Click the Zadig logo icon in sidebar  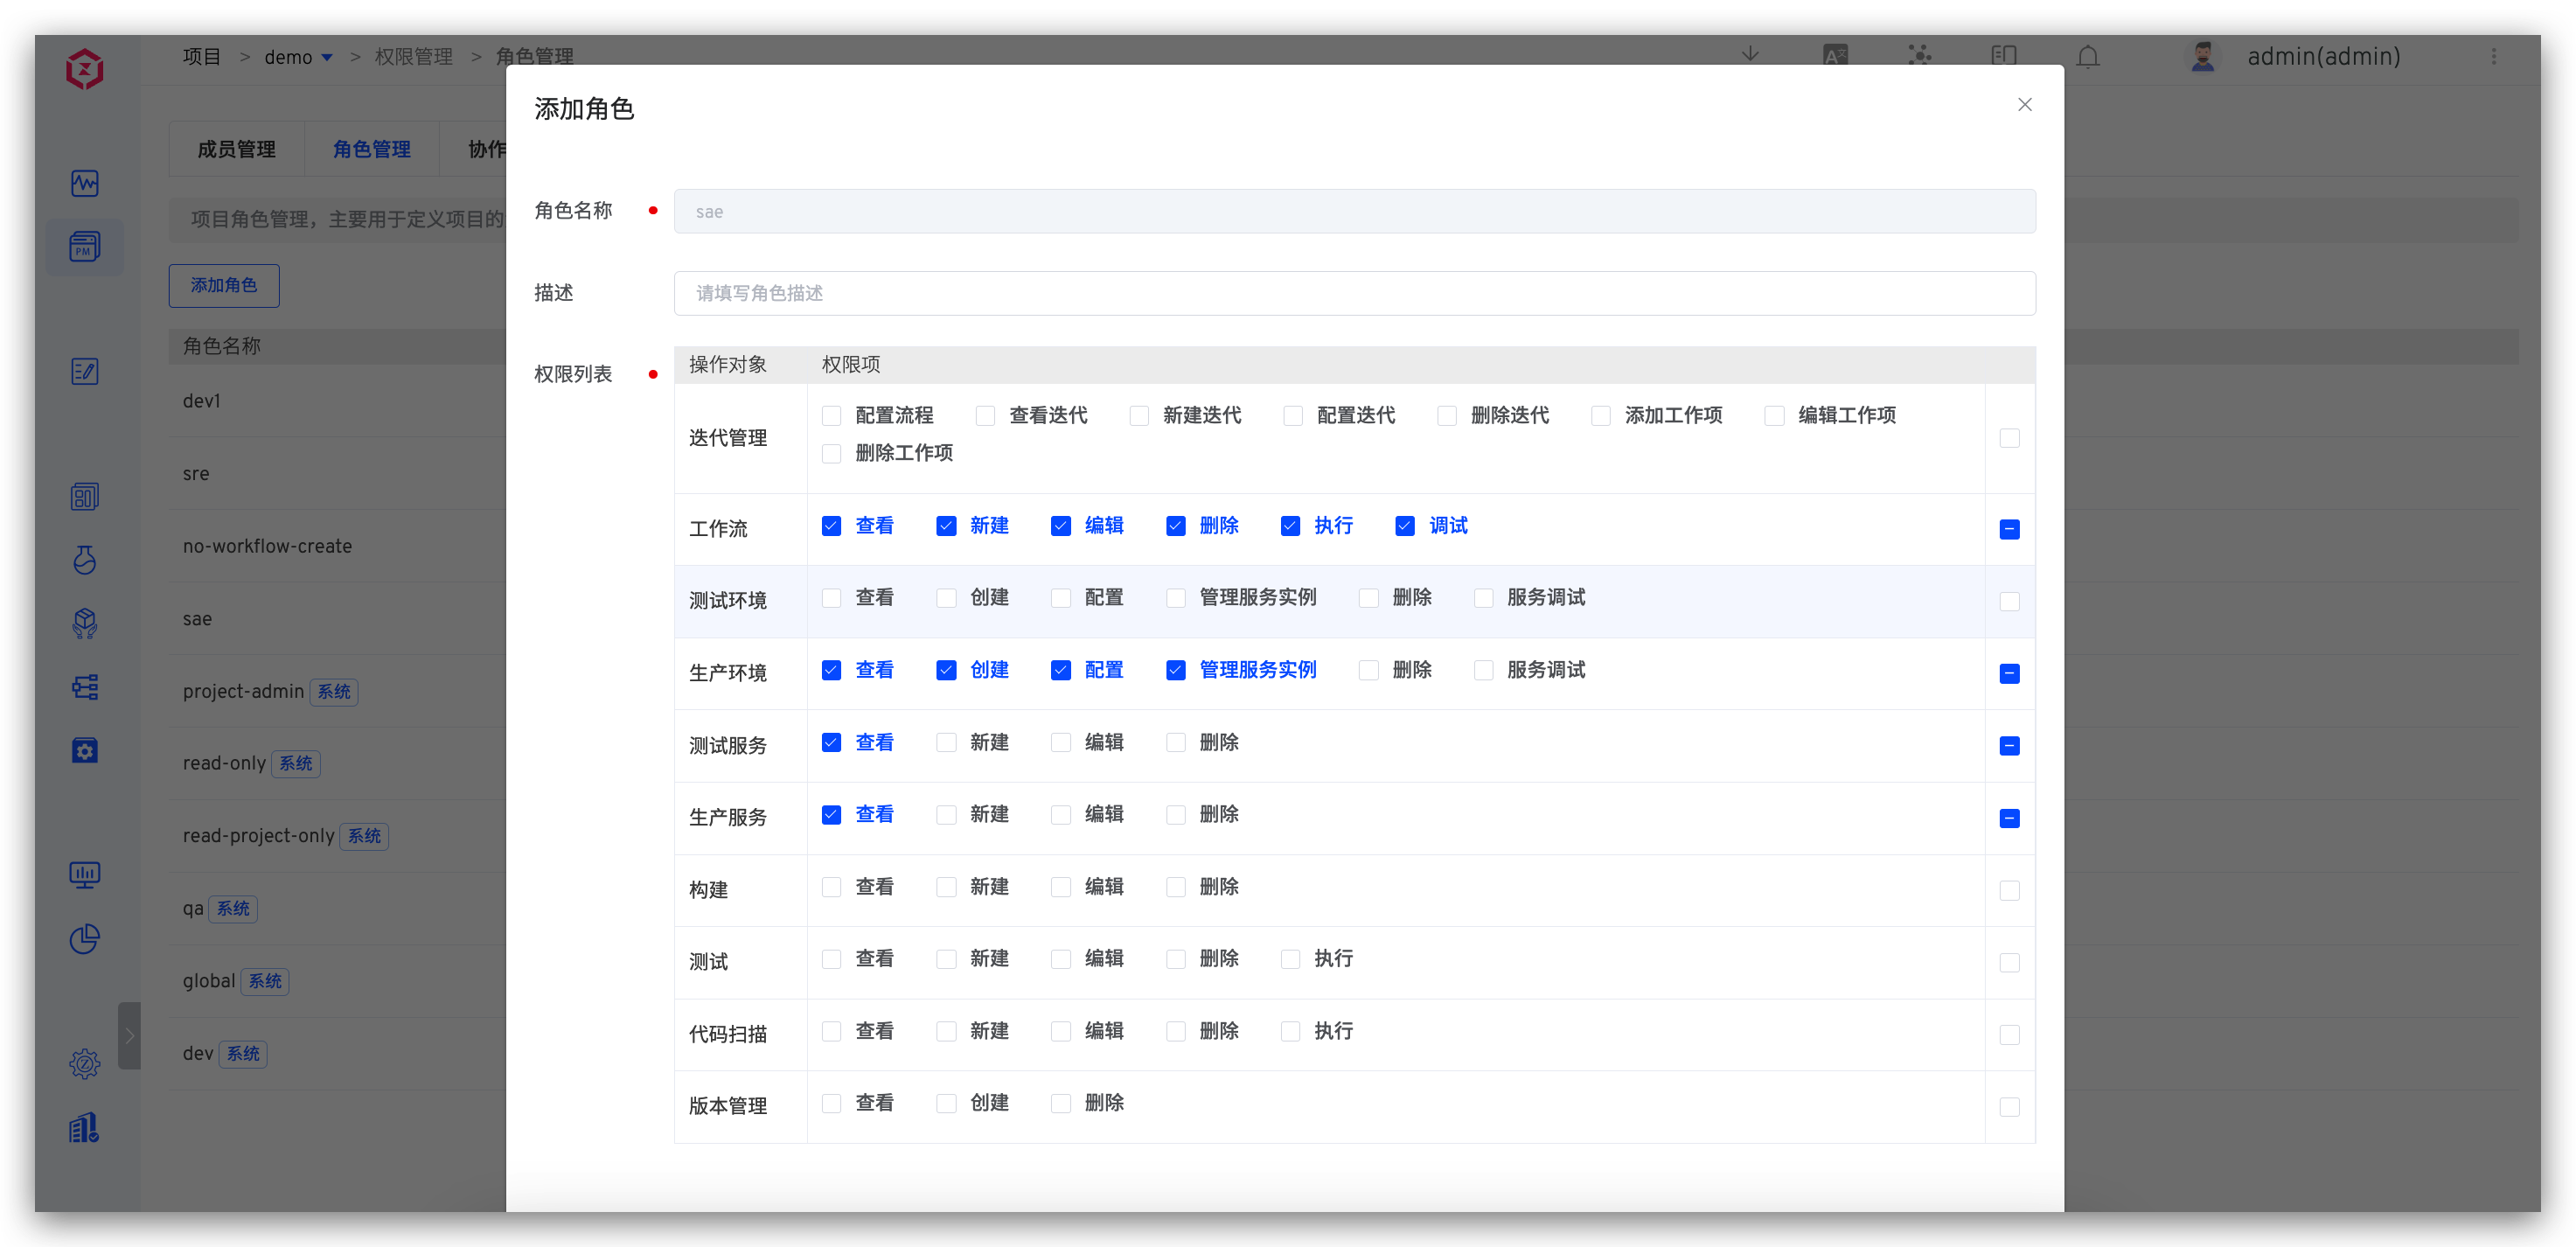[x=85, y=69]
